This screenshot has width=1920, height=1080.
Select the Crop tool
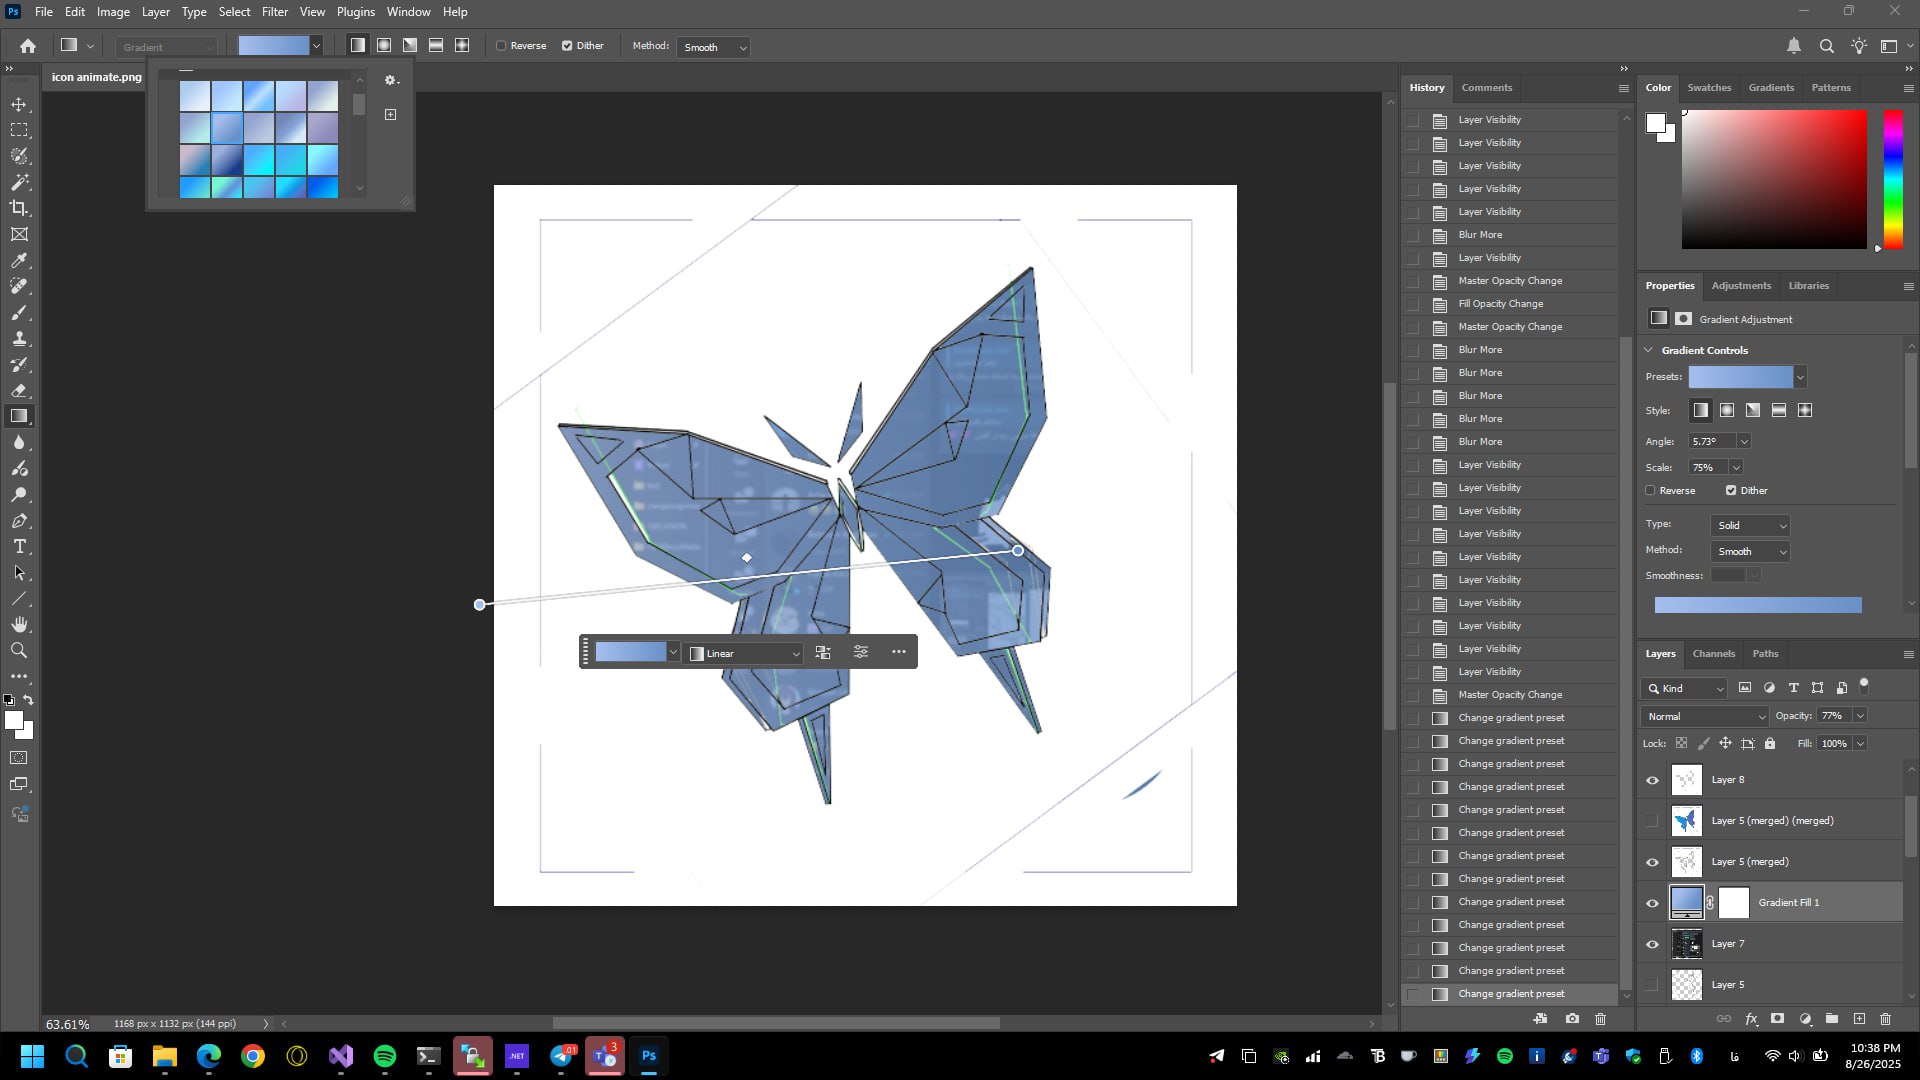click(x=19, y=208)
